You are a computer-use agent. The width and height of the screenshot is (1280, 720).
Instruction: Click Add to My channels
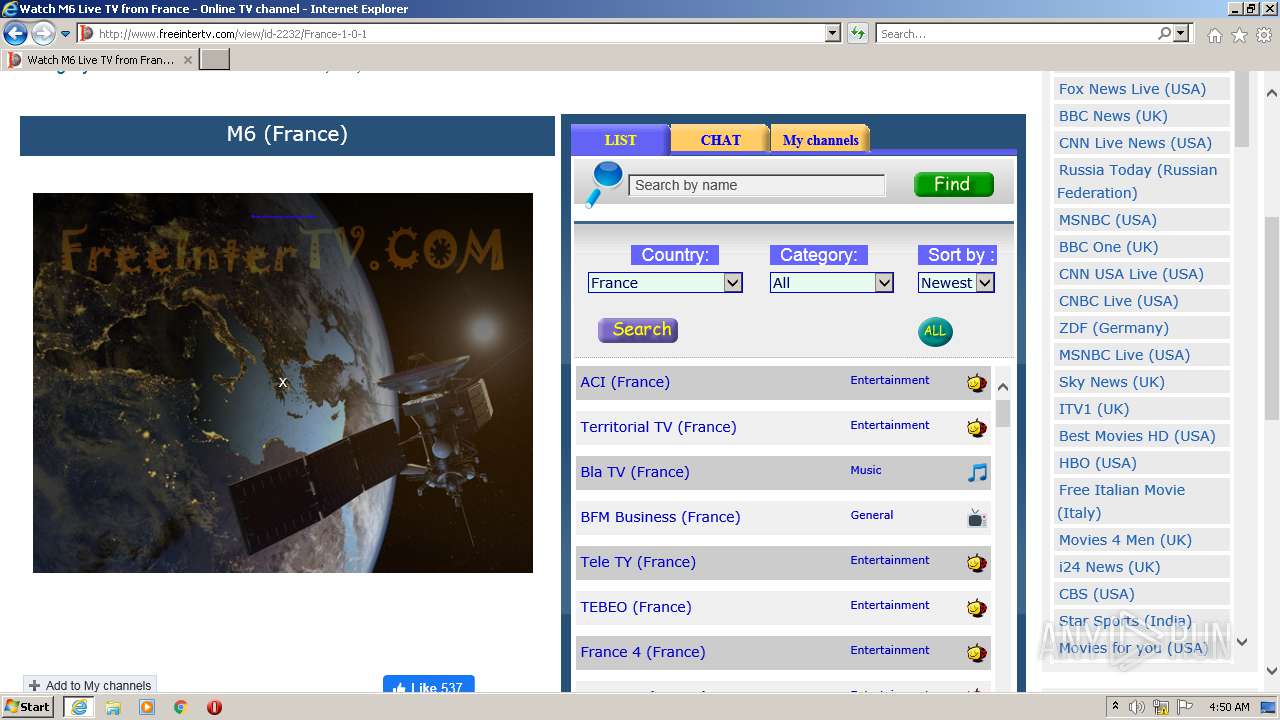click(90, 685)
